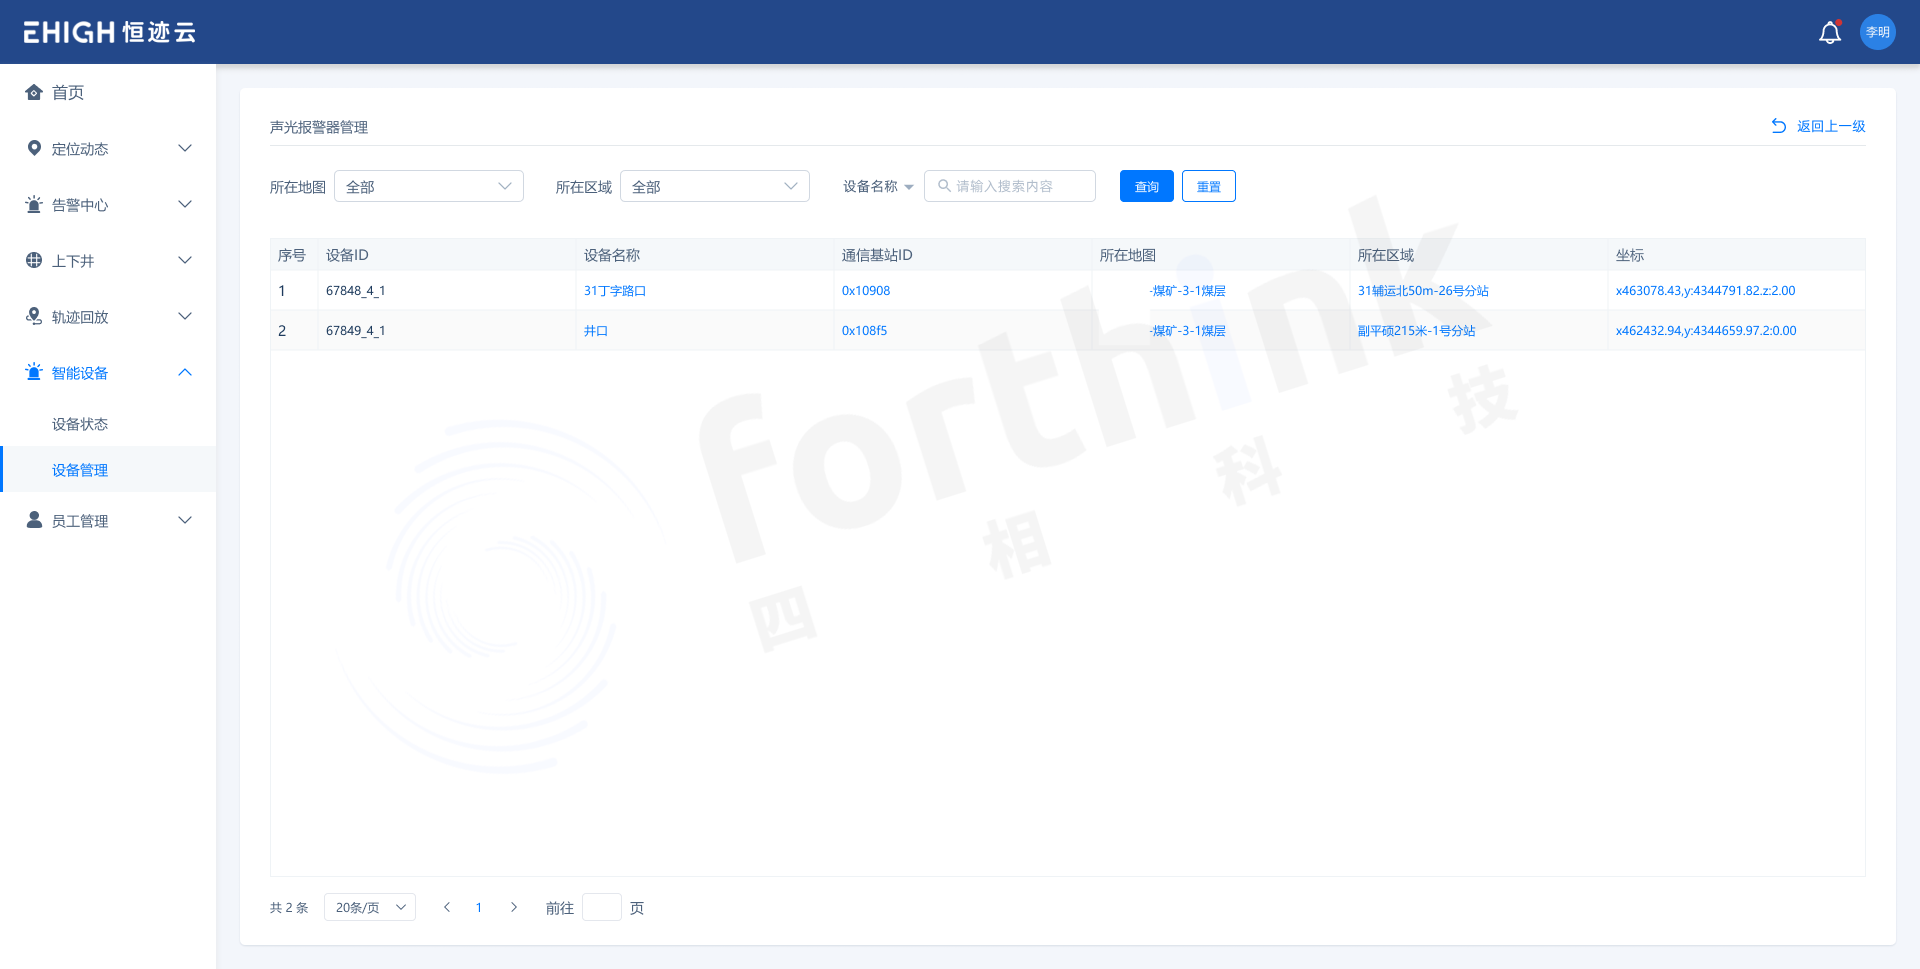Select the 首页 home icon in sidebar
1920x969 pixels.
click(33, 92)
